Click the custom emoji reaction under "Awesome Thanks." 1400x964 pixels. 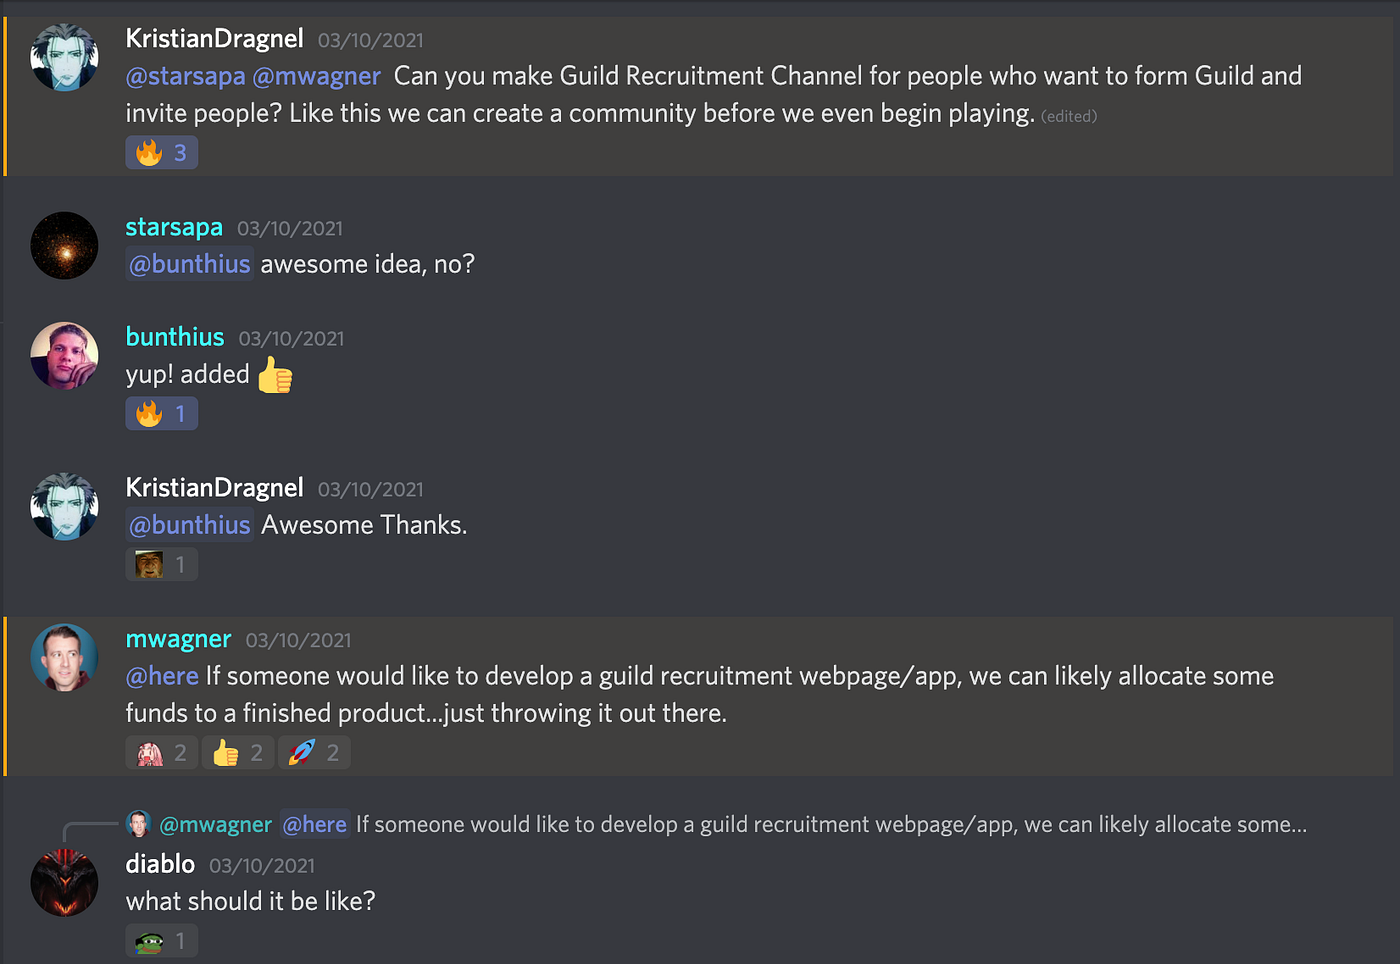[x=161, y=563]
